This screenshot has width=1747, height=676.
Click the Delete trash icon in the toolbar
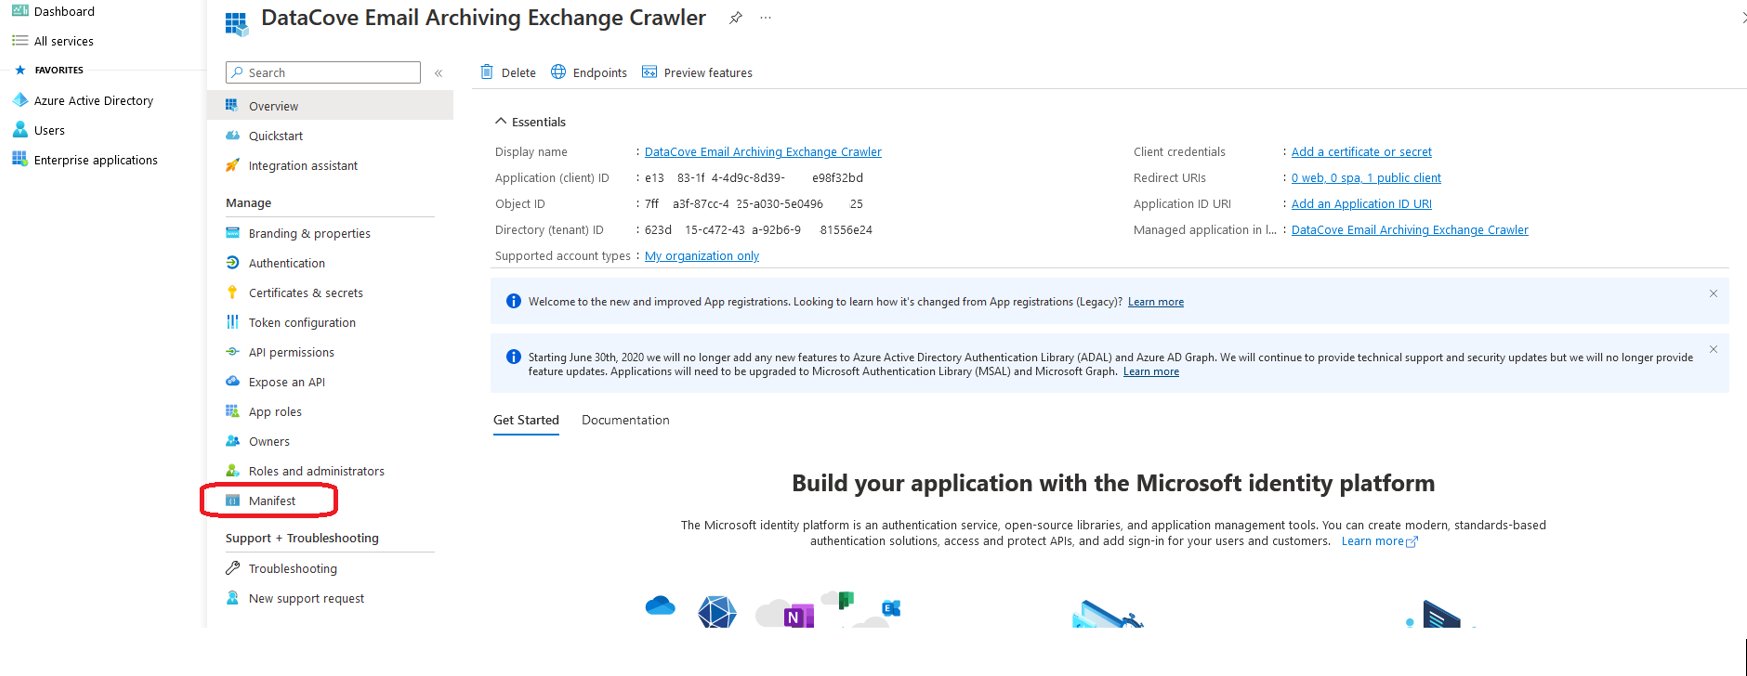[487, 72]
